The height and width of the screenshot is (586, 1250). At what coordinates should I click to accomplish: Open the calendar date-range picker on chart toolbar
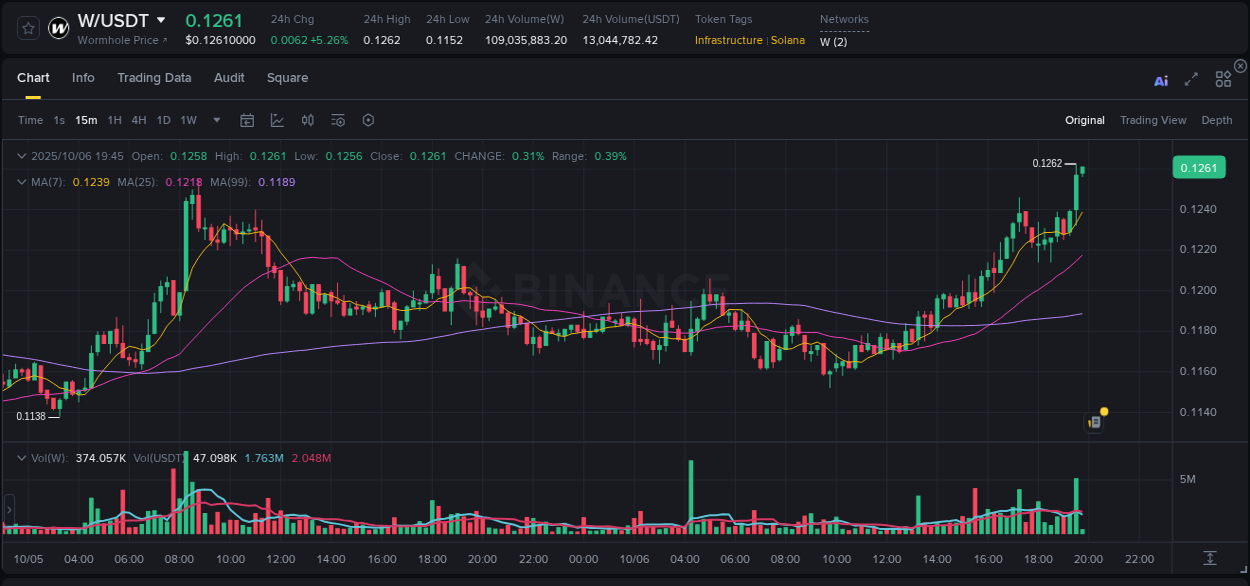coord(247,119)
